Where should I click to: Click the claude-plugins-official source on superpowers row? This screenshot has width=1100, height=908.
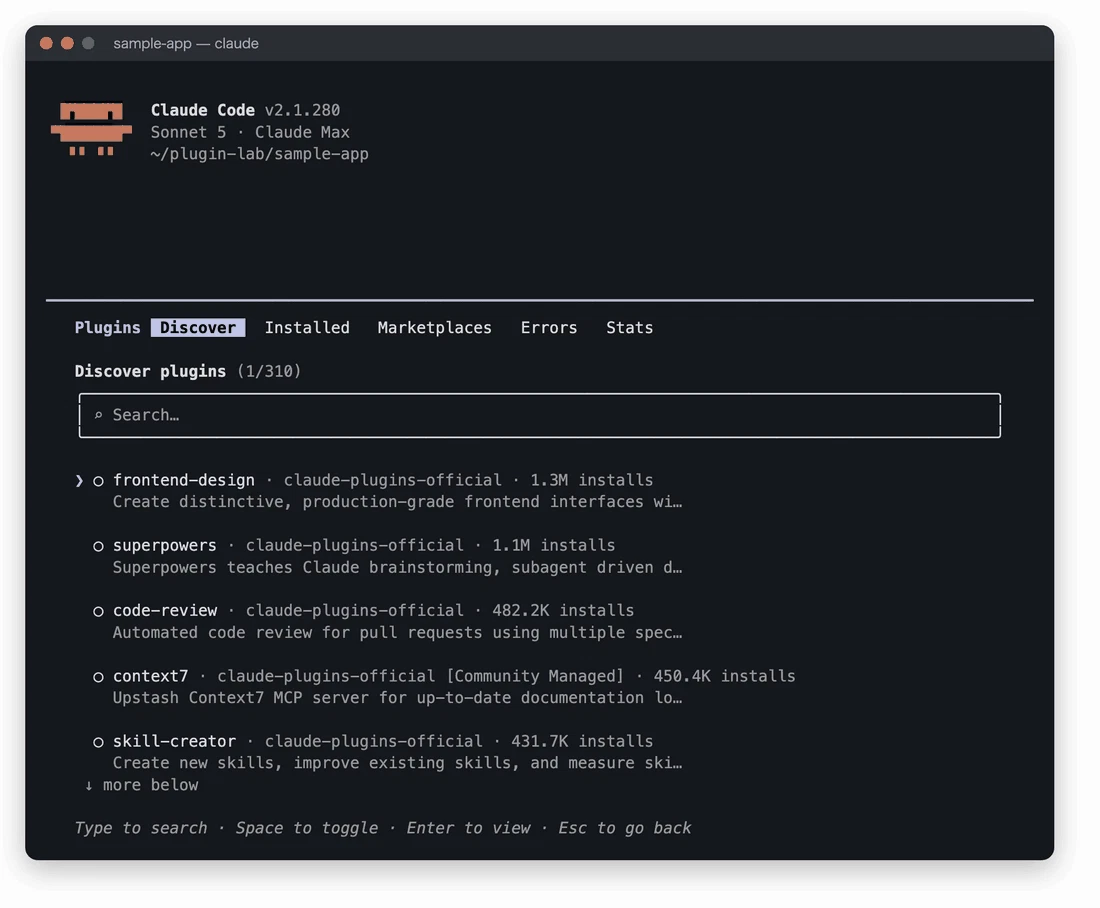click(x=354, y=545)
